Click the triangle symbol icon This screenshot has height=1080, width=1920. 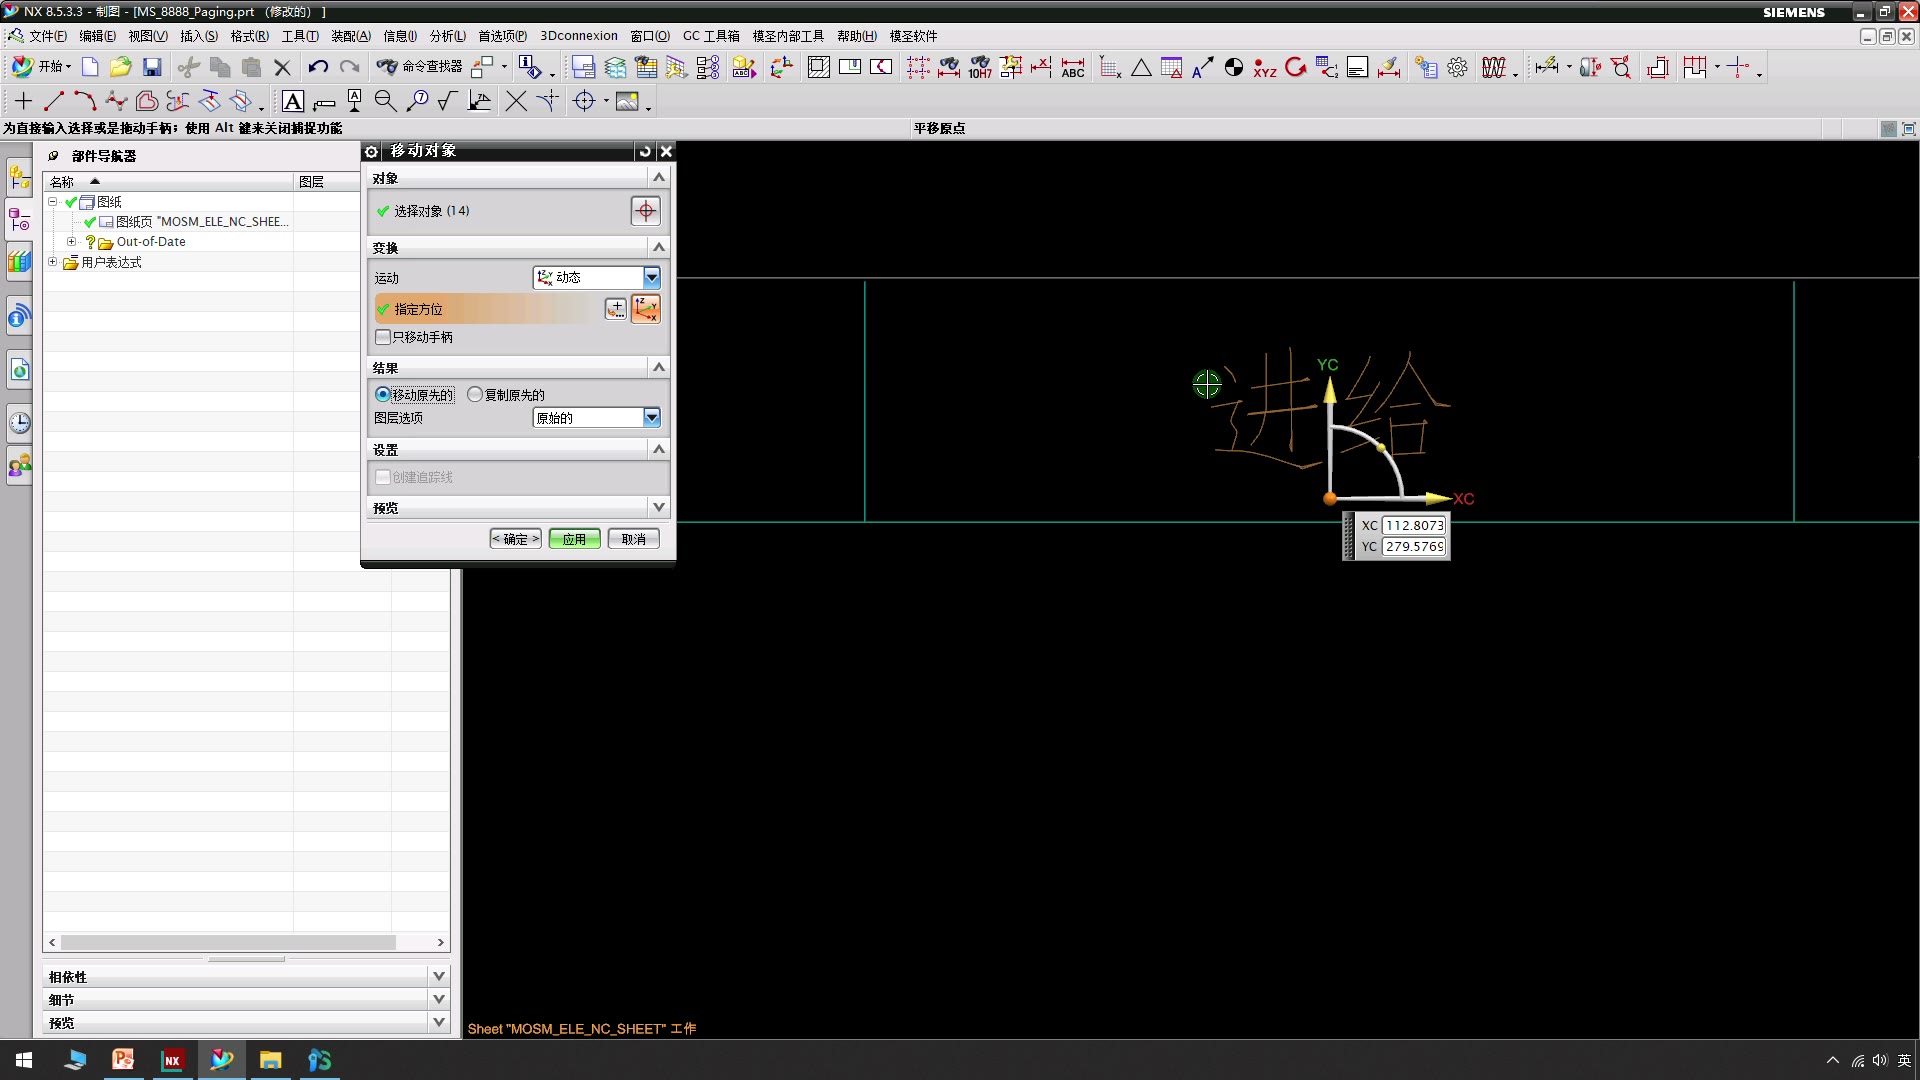click(1141, 67)
